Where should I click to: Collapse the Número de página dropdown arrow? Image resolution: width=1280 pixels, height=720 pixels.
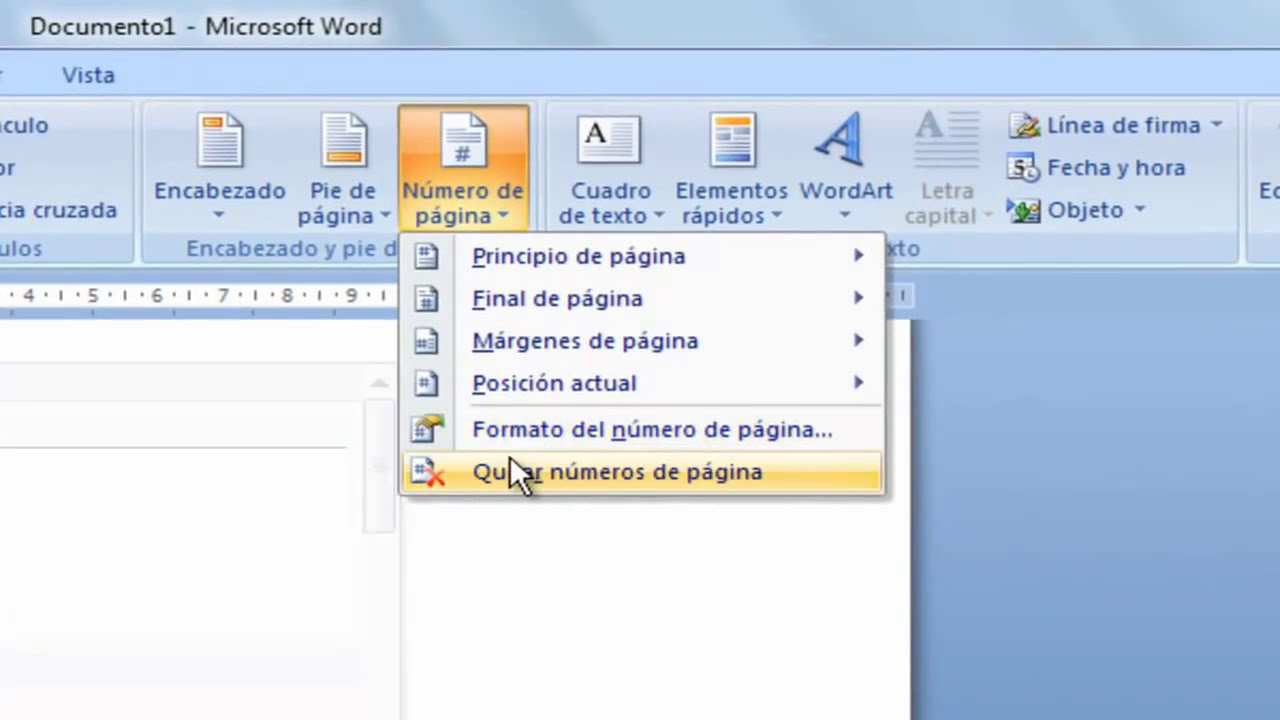pyautogui.click(x=503, y=216)
